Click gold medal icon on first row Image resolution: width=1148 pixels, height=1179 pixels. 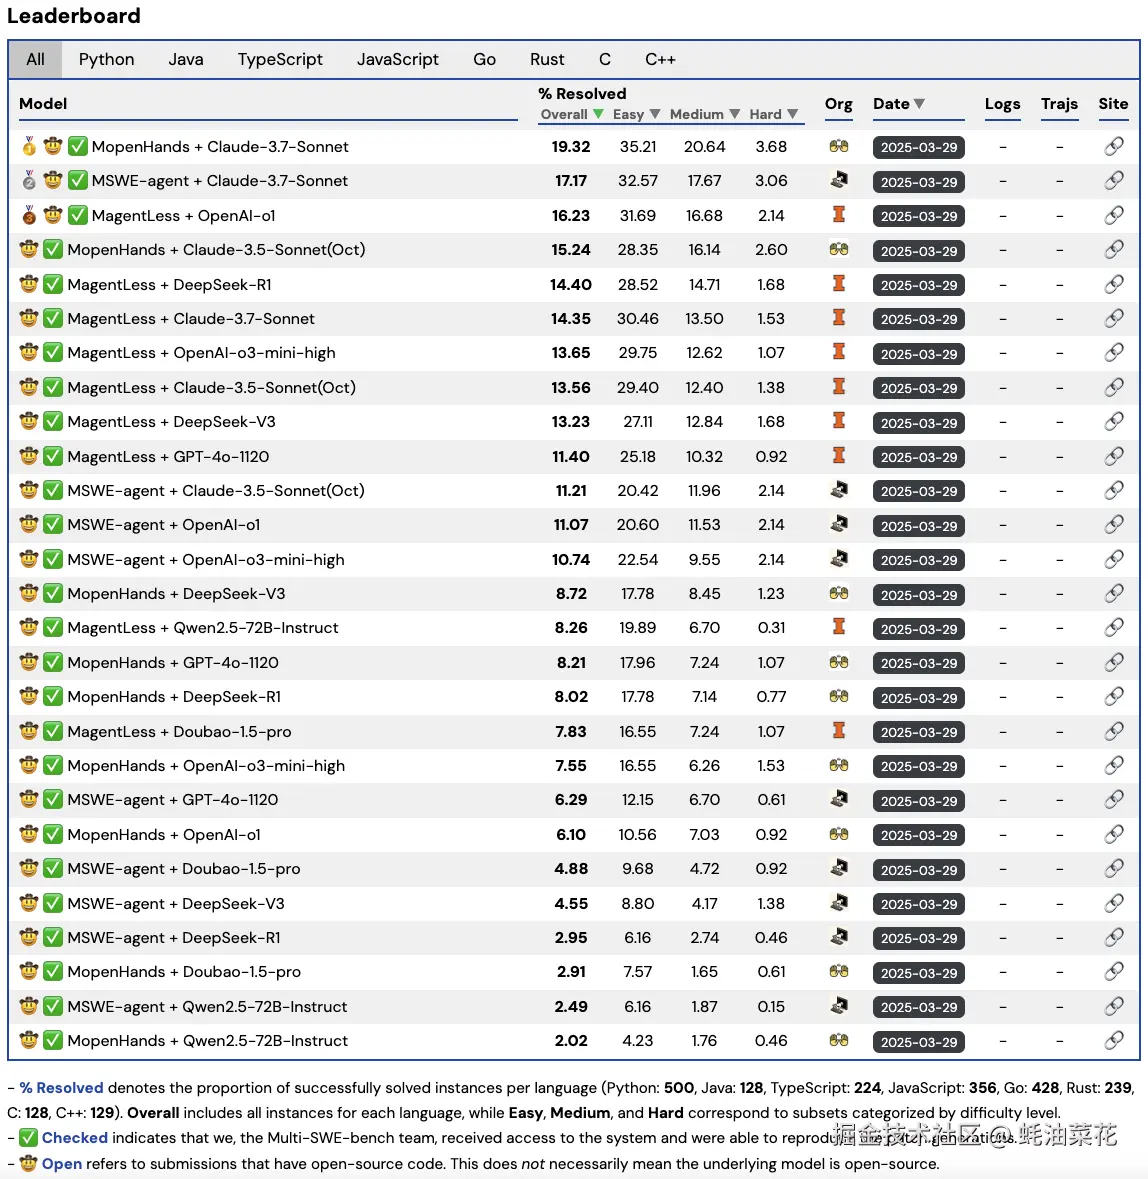[29, 146]
